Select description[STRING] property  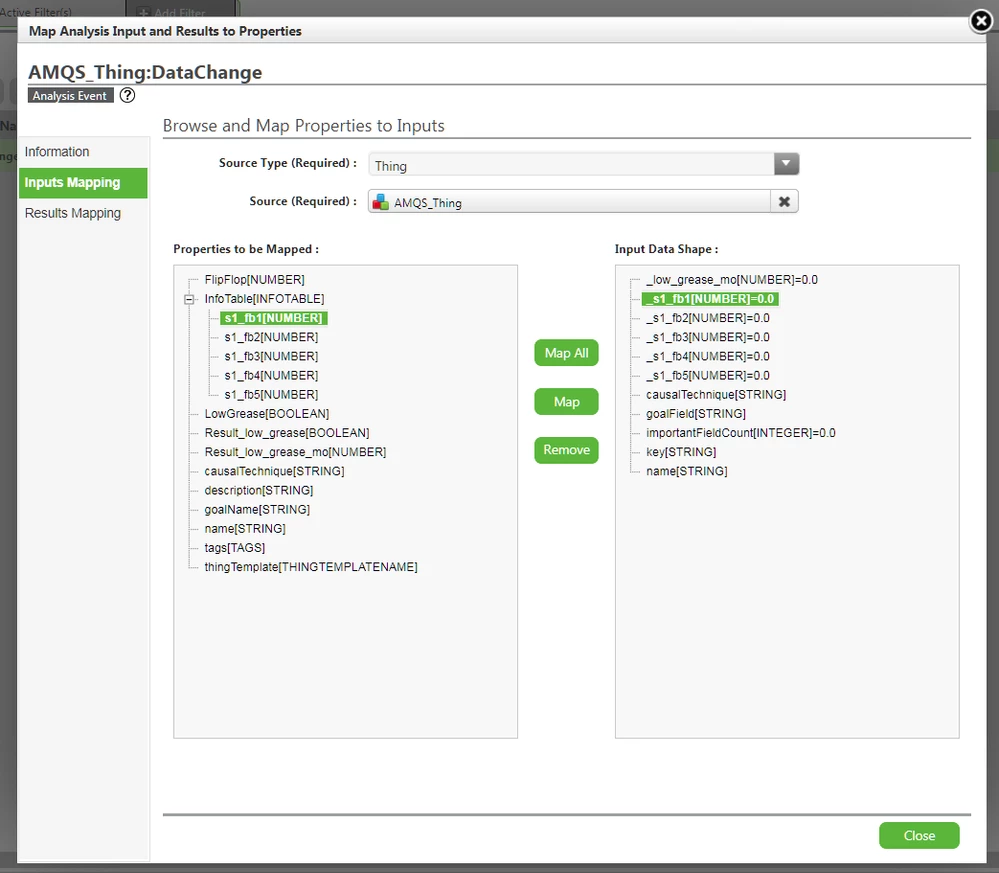[x=259, y=490]
